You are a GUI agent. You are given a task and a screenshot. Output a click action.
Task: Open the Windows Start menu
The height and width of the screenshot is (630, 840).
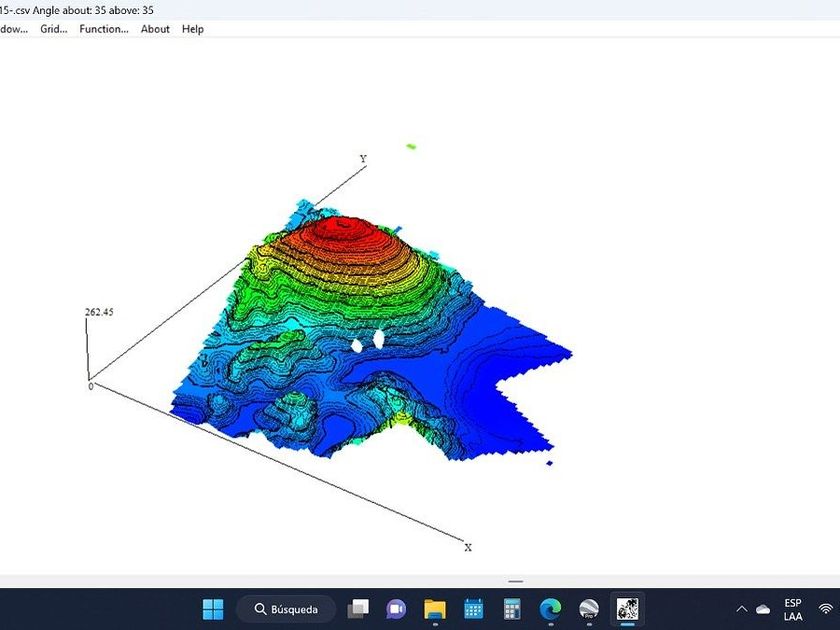[x=213, y=609]
